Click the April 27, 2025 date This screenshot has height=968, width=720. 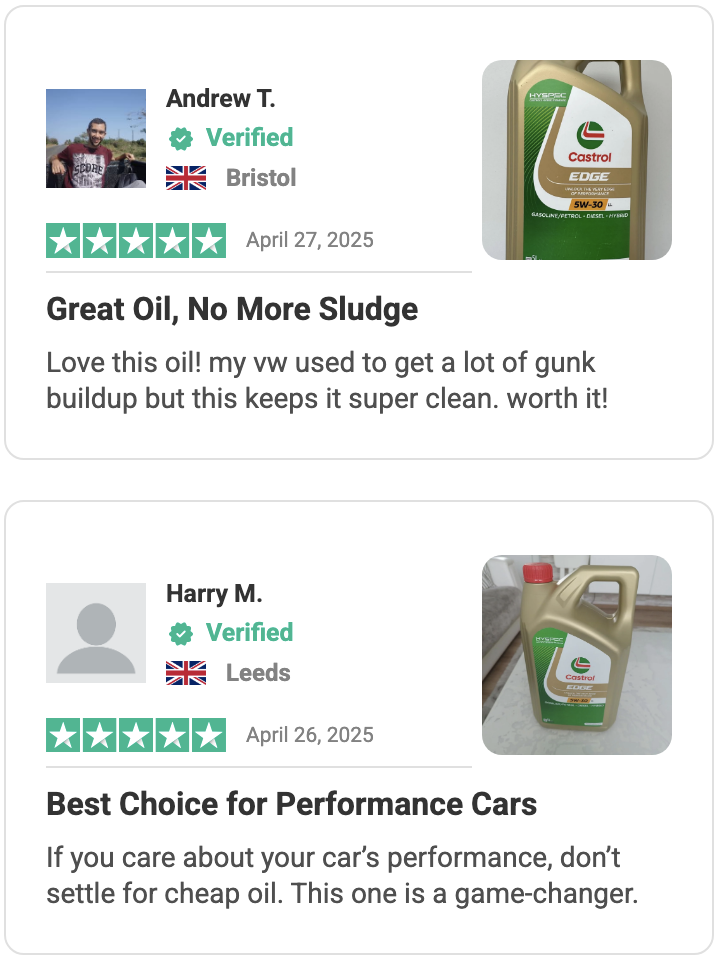[310, 240]
